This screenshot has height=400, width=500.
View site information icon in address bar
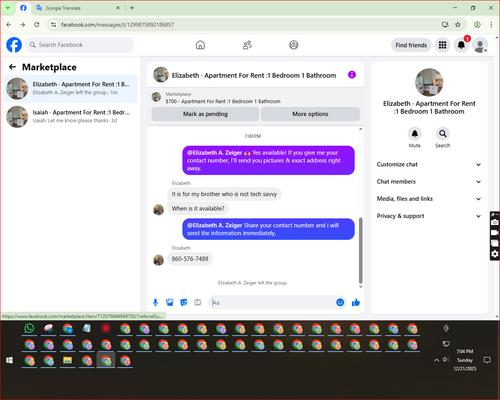(x=53, y=25)
